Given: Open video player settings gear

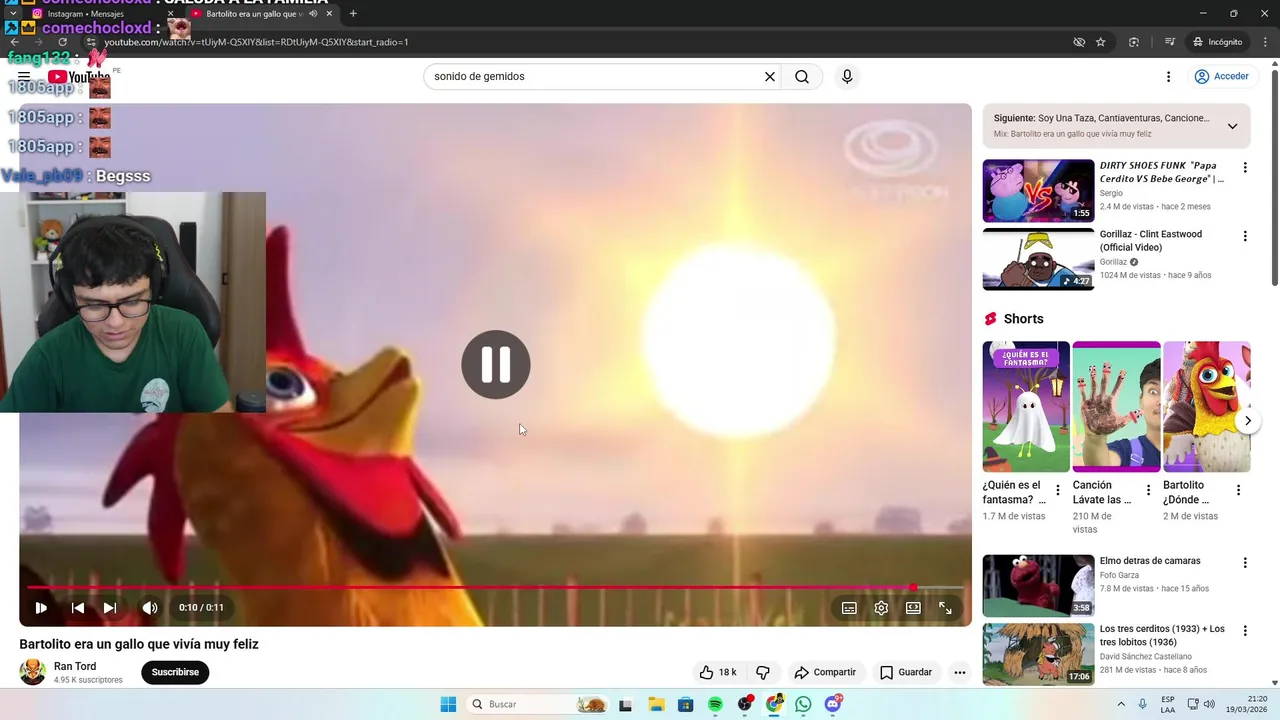Looking at the screenshot, I should (881, 608).
